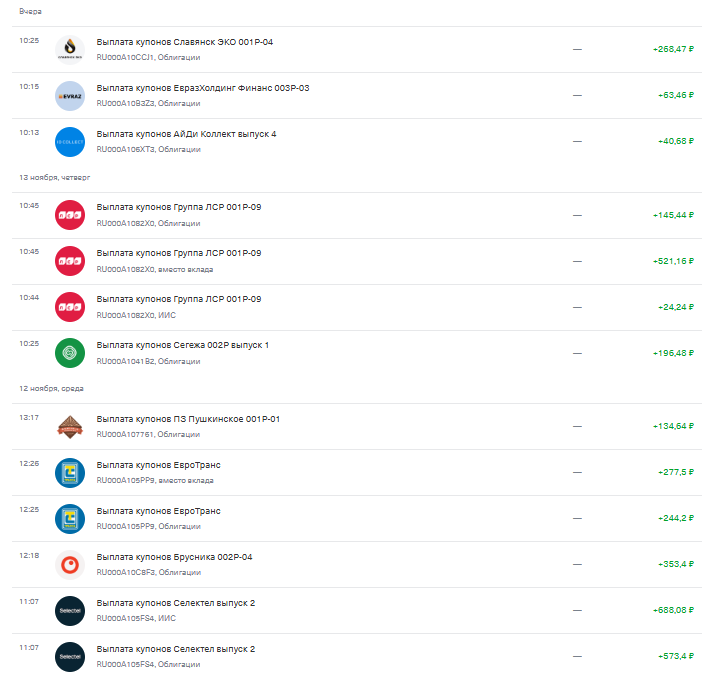This screenshot has height=678, width=727.
Task: Click the RU000A1082X0, вместо вклада subtitle
Action: (155, 269)
